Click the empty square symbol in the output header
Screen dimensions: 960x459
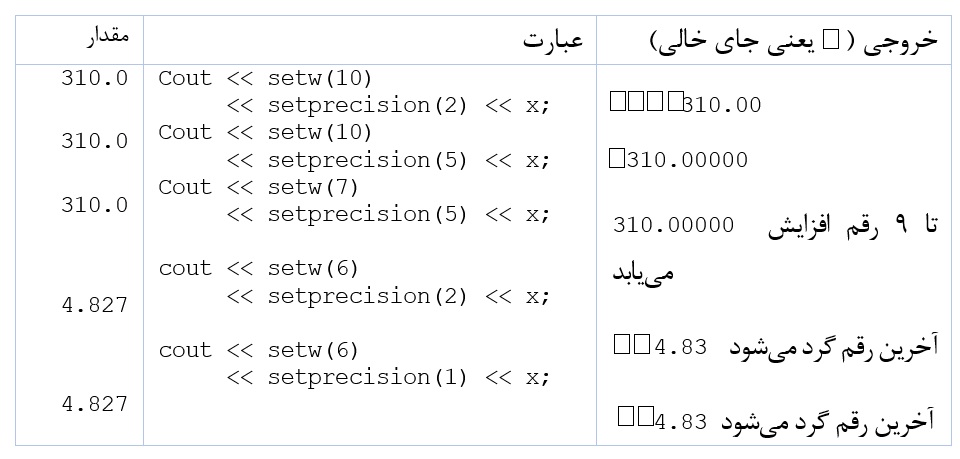pos(832,40)
